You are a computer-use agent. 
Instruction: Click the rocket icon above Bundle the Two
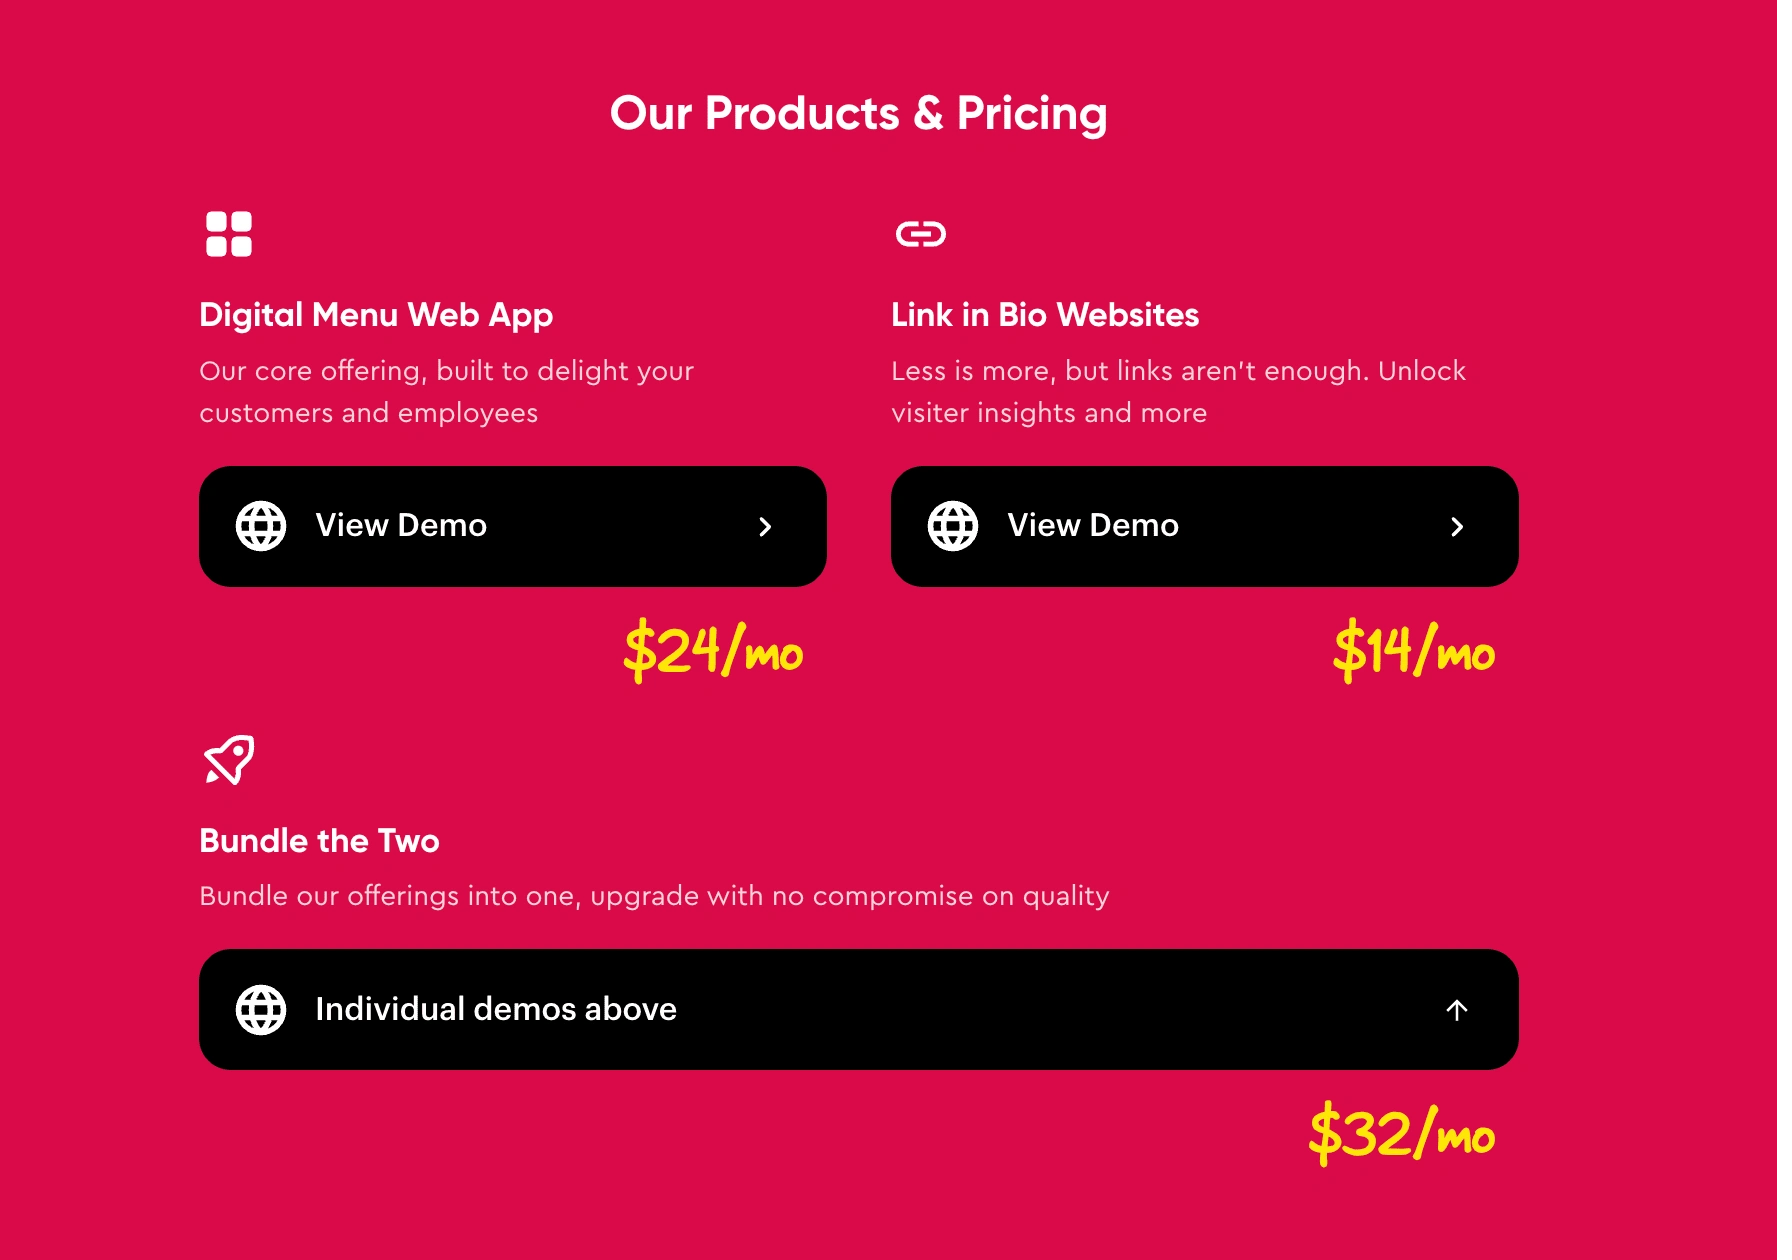(x=229, y=760)
